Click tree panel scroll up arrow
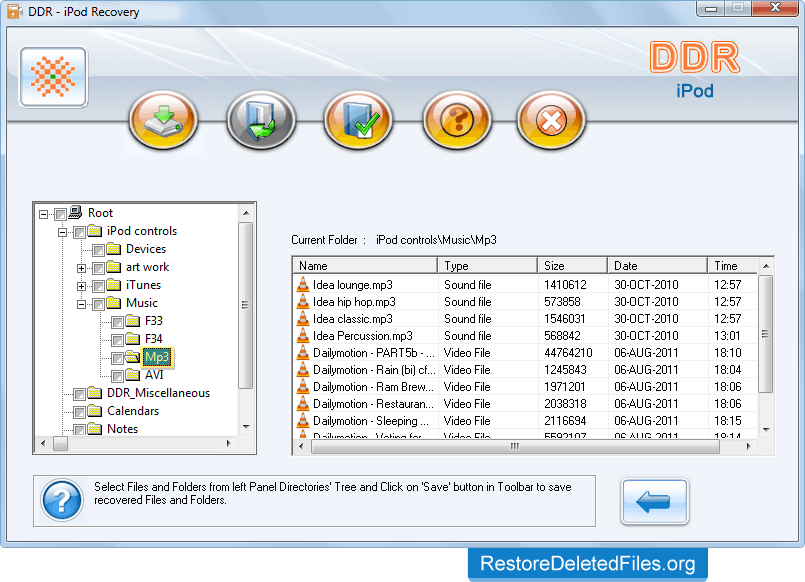The image size is (805, 582). 246,212
